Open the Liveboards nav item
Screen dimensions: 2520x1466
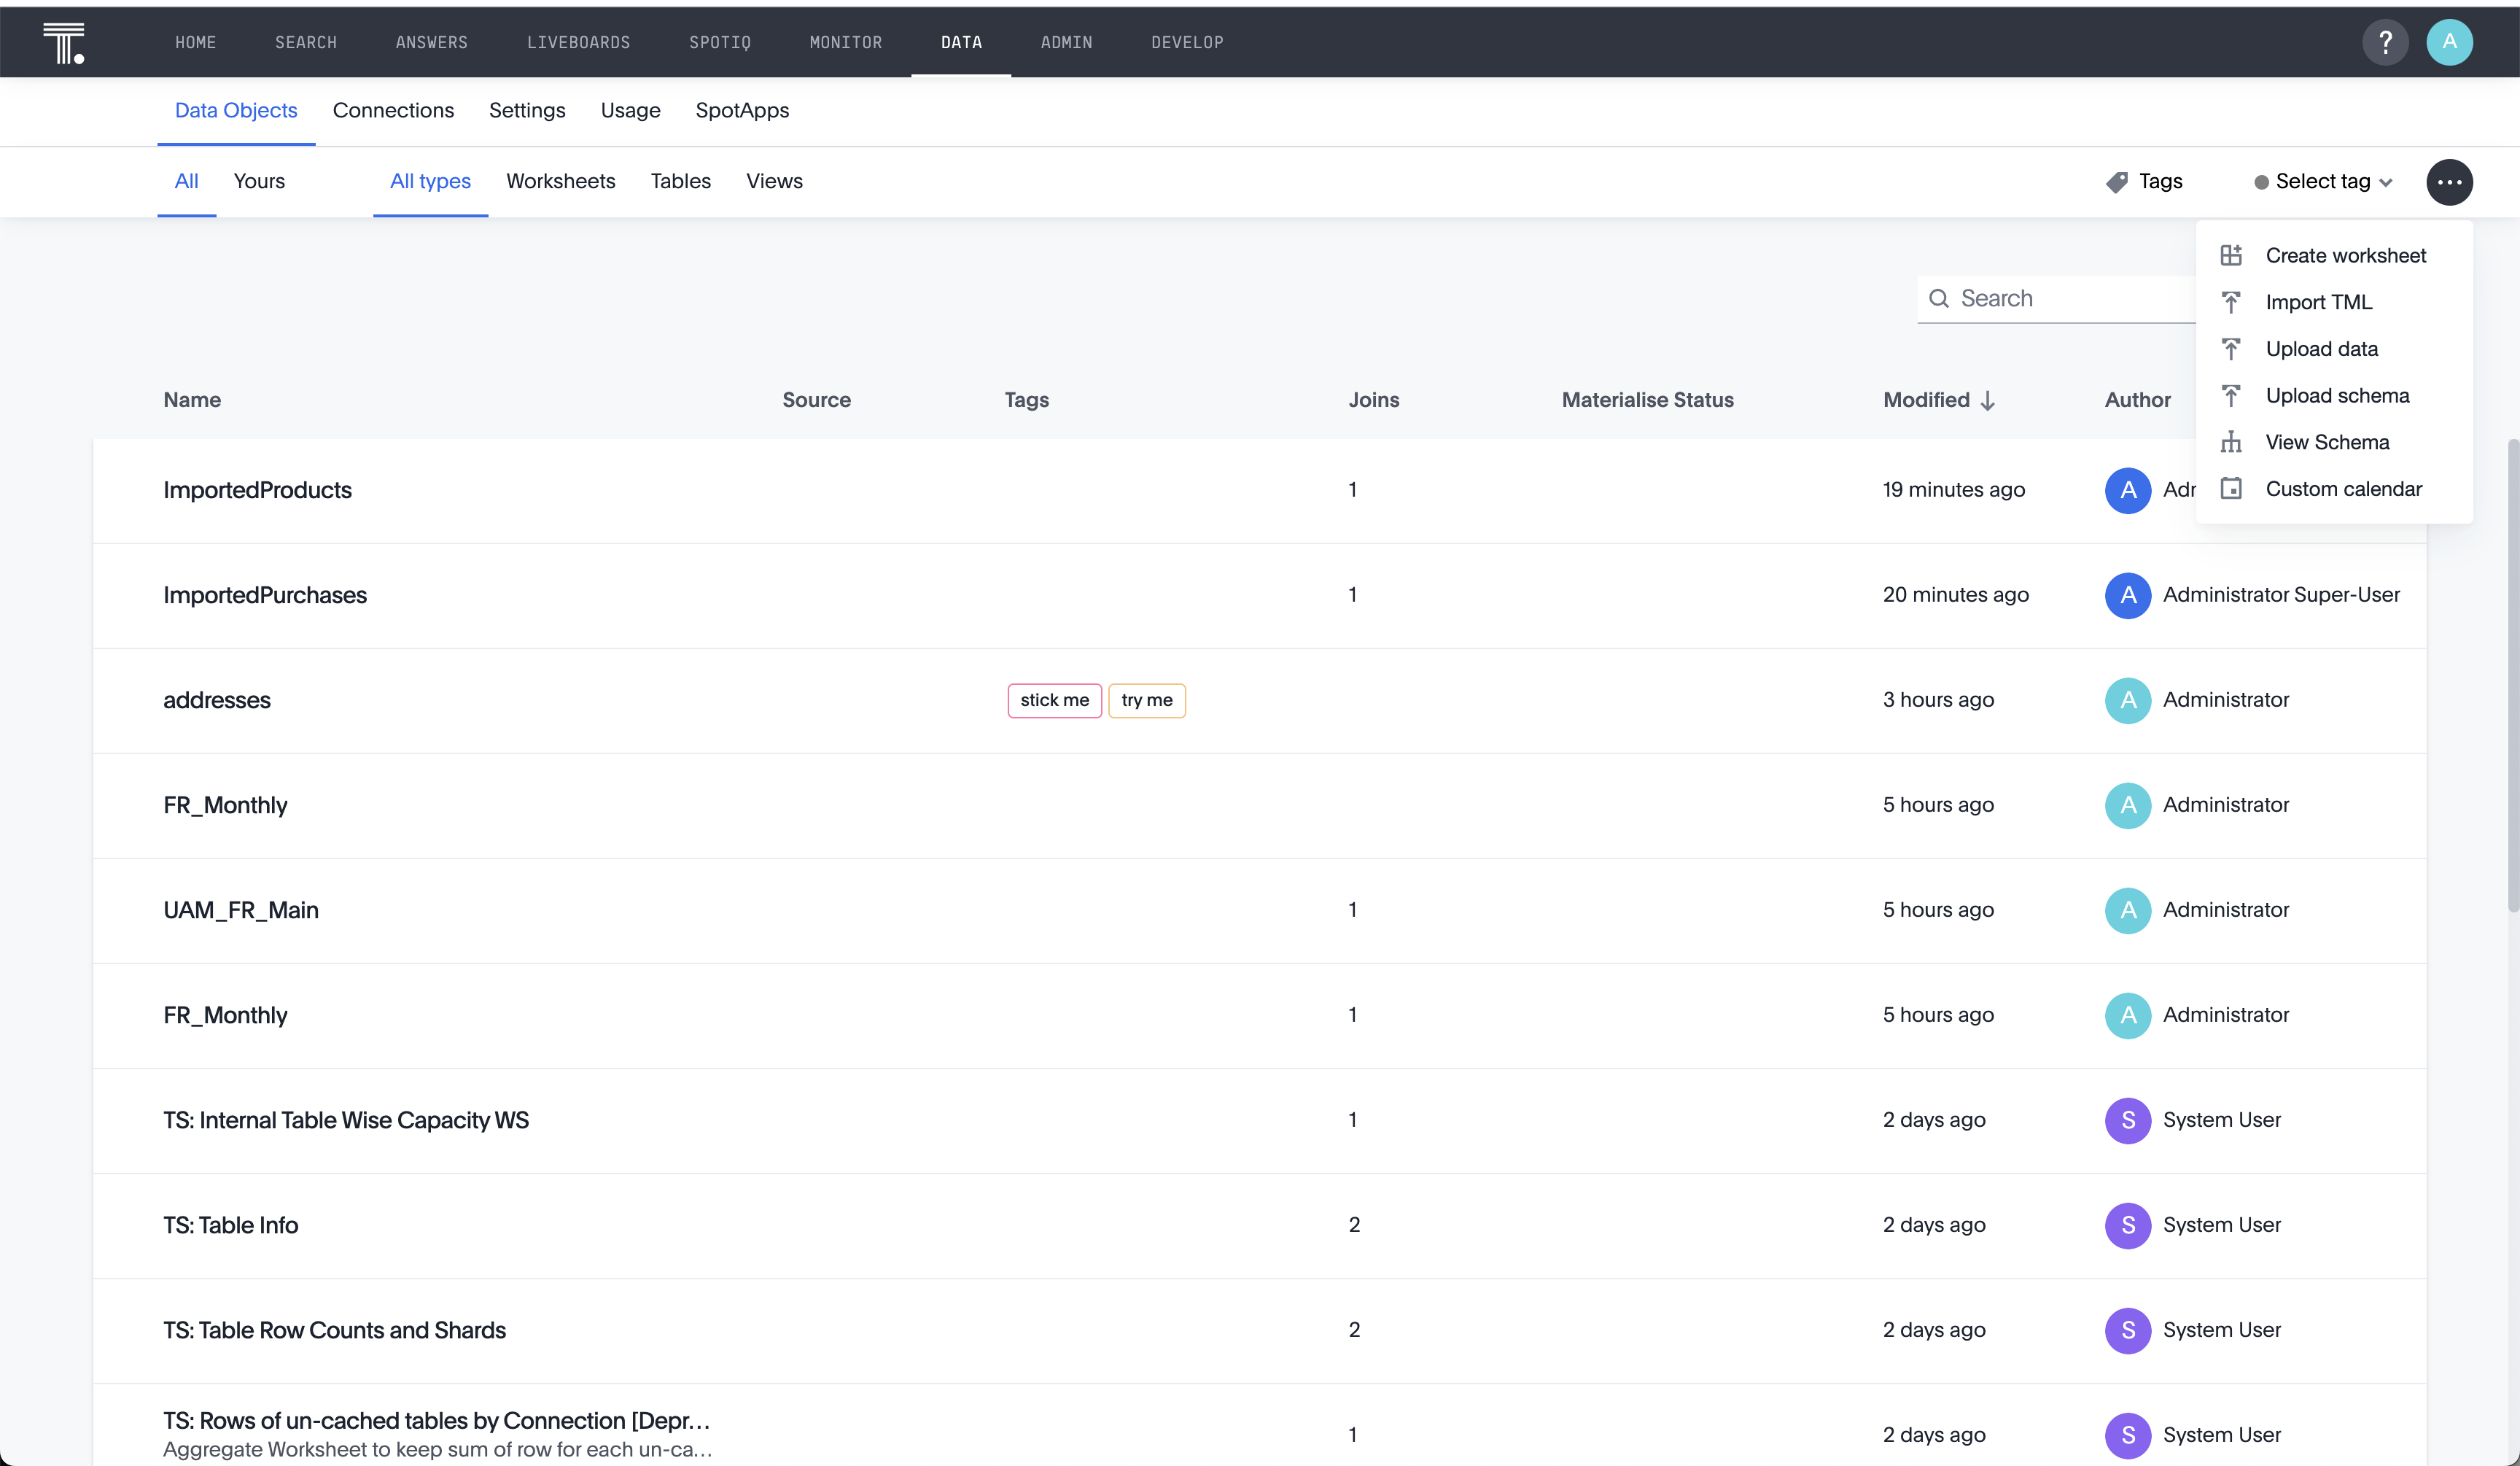578,42
